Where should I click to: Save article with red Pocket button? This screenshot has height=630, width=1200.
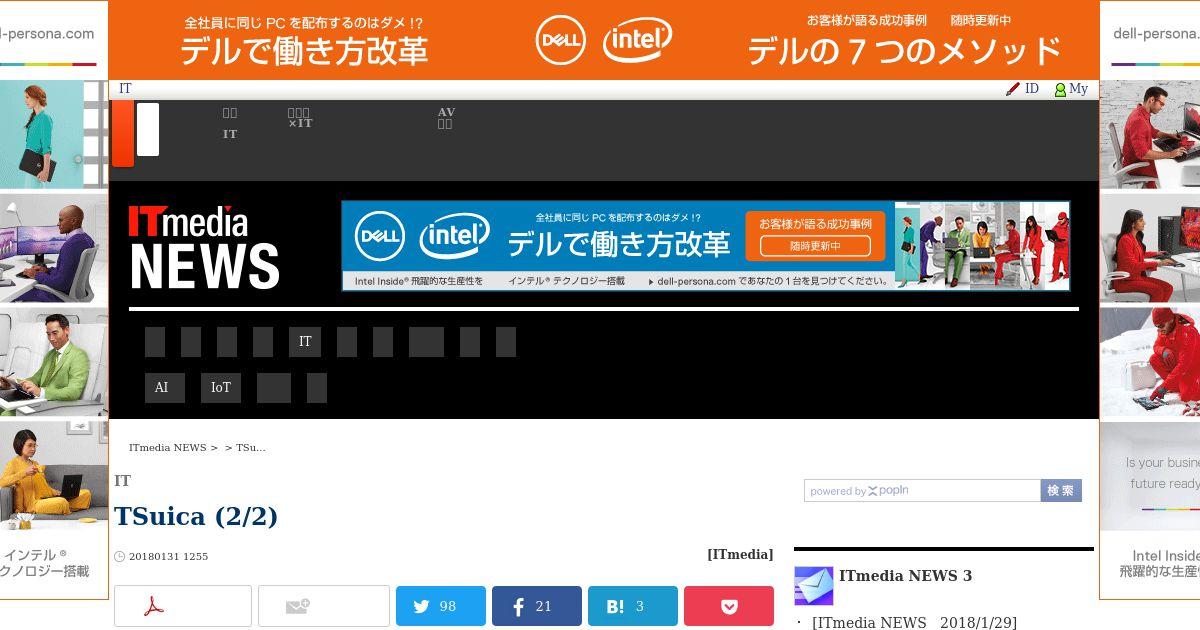[729, 606]
